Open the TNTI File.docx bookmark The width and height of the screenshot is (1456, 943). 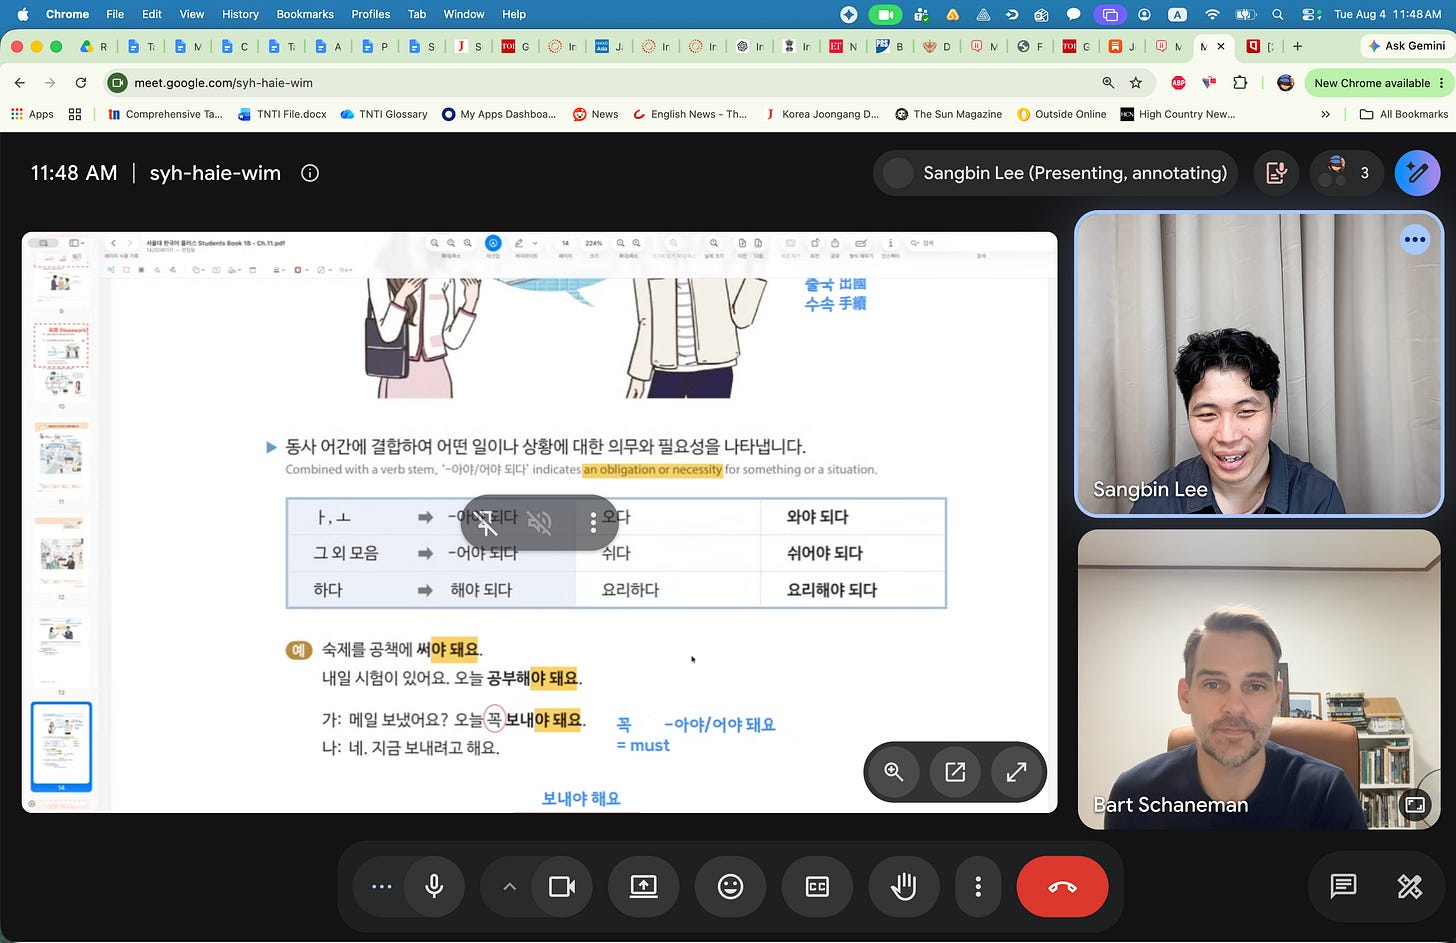click(282, 114)
